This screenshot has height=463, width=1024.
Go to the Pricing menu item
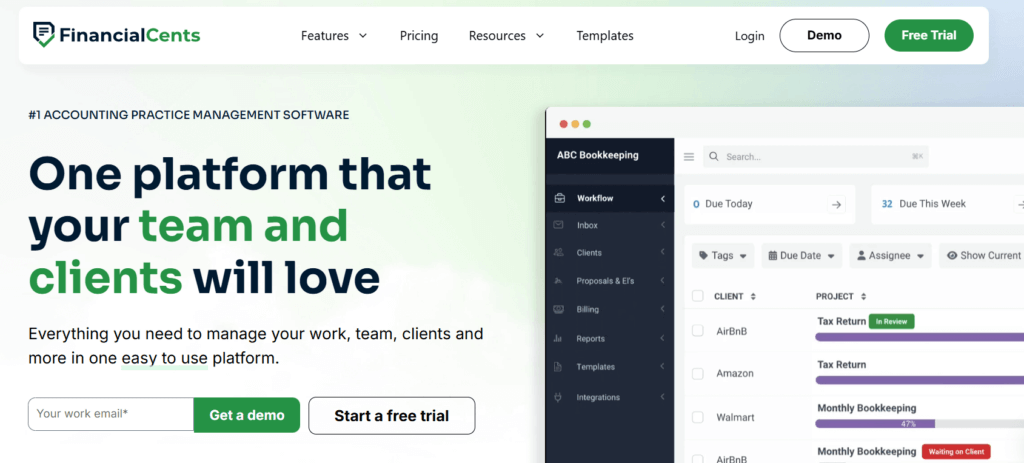(419, 36)
